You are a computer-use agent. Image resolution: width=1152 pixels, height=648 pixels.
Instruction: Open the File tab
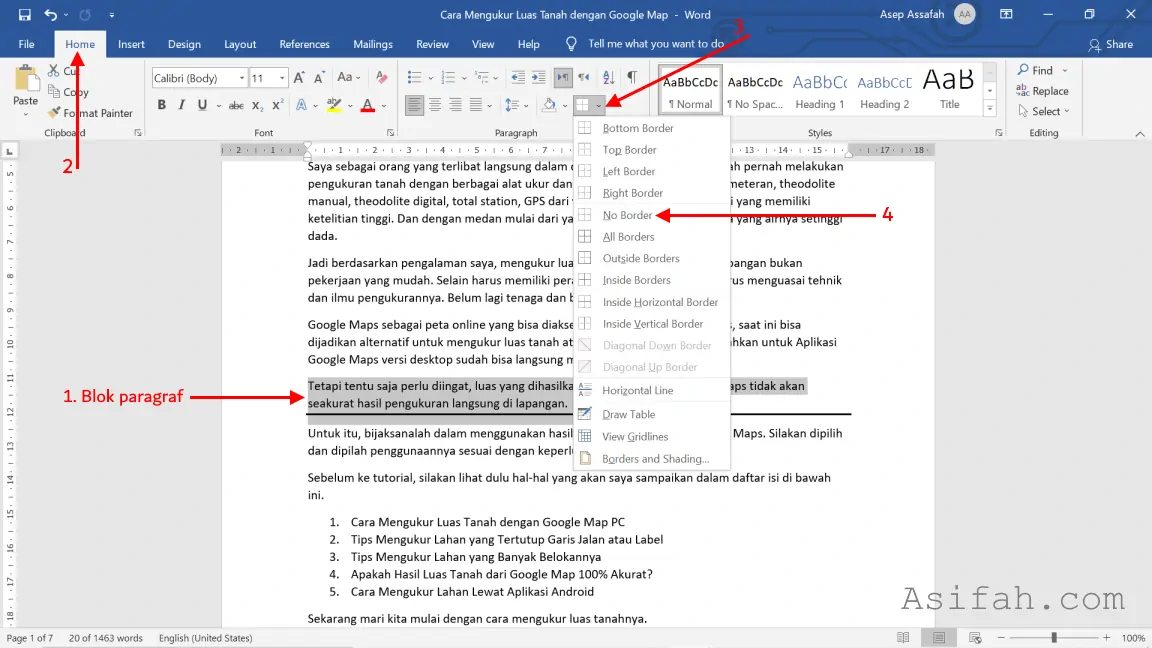26,44
